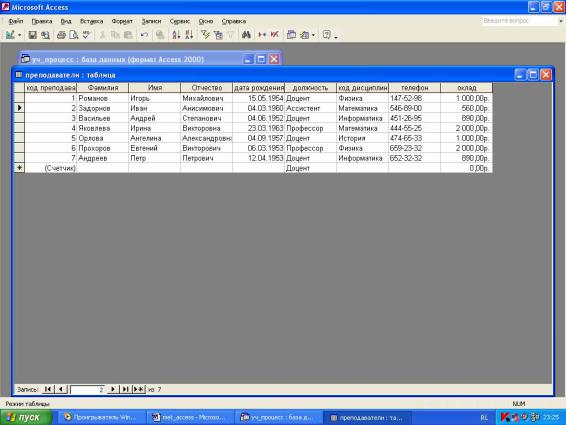Switch to design View via toolbar icon
This screenshot has width=566, height=425.
click(x=10, y=35)
